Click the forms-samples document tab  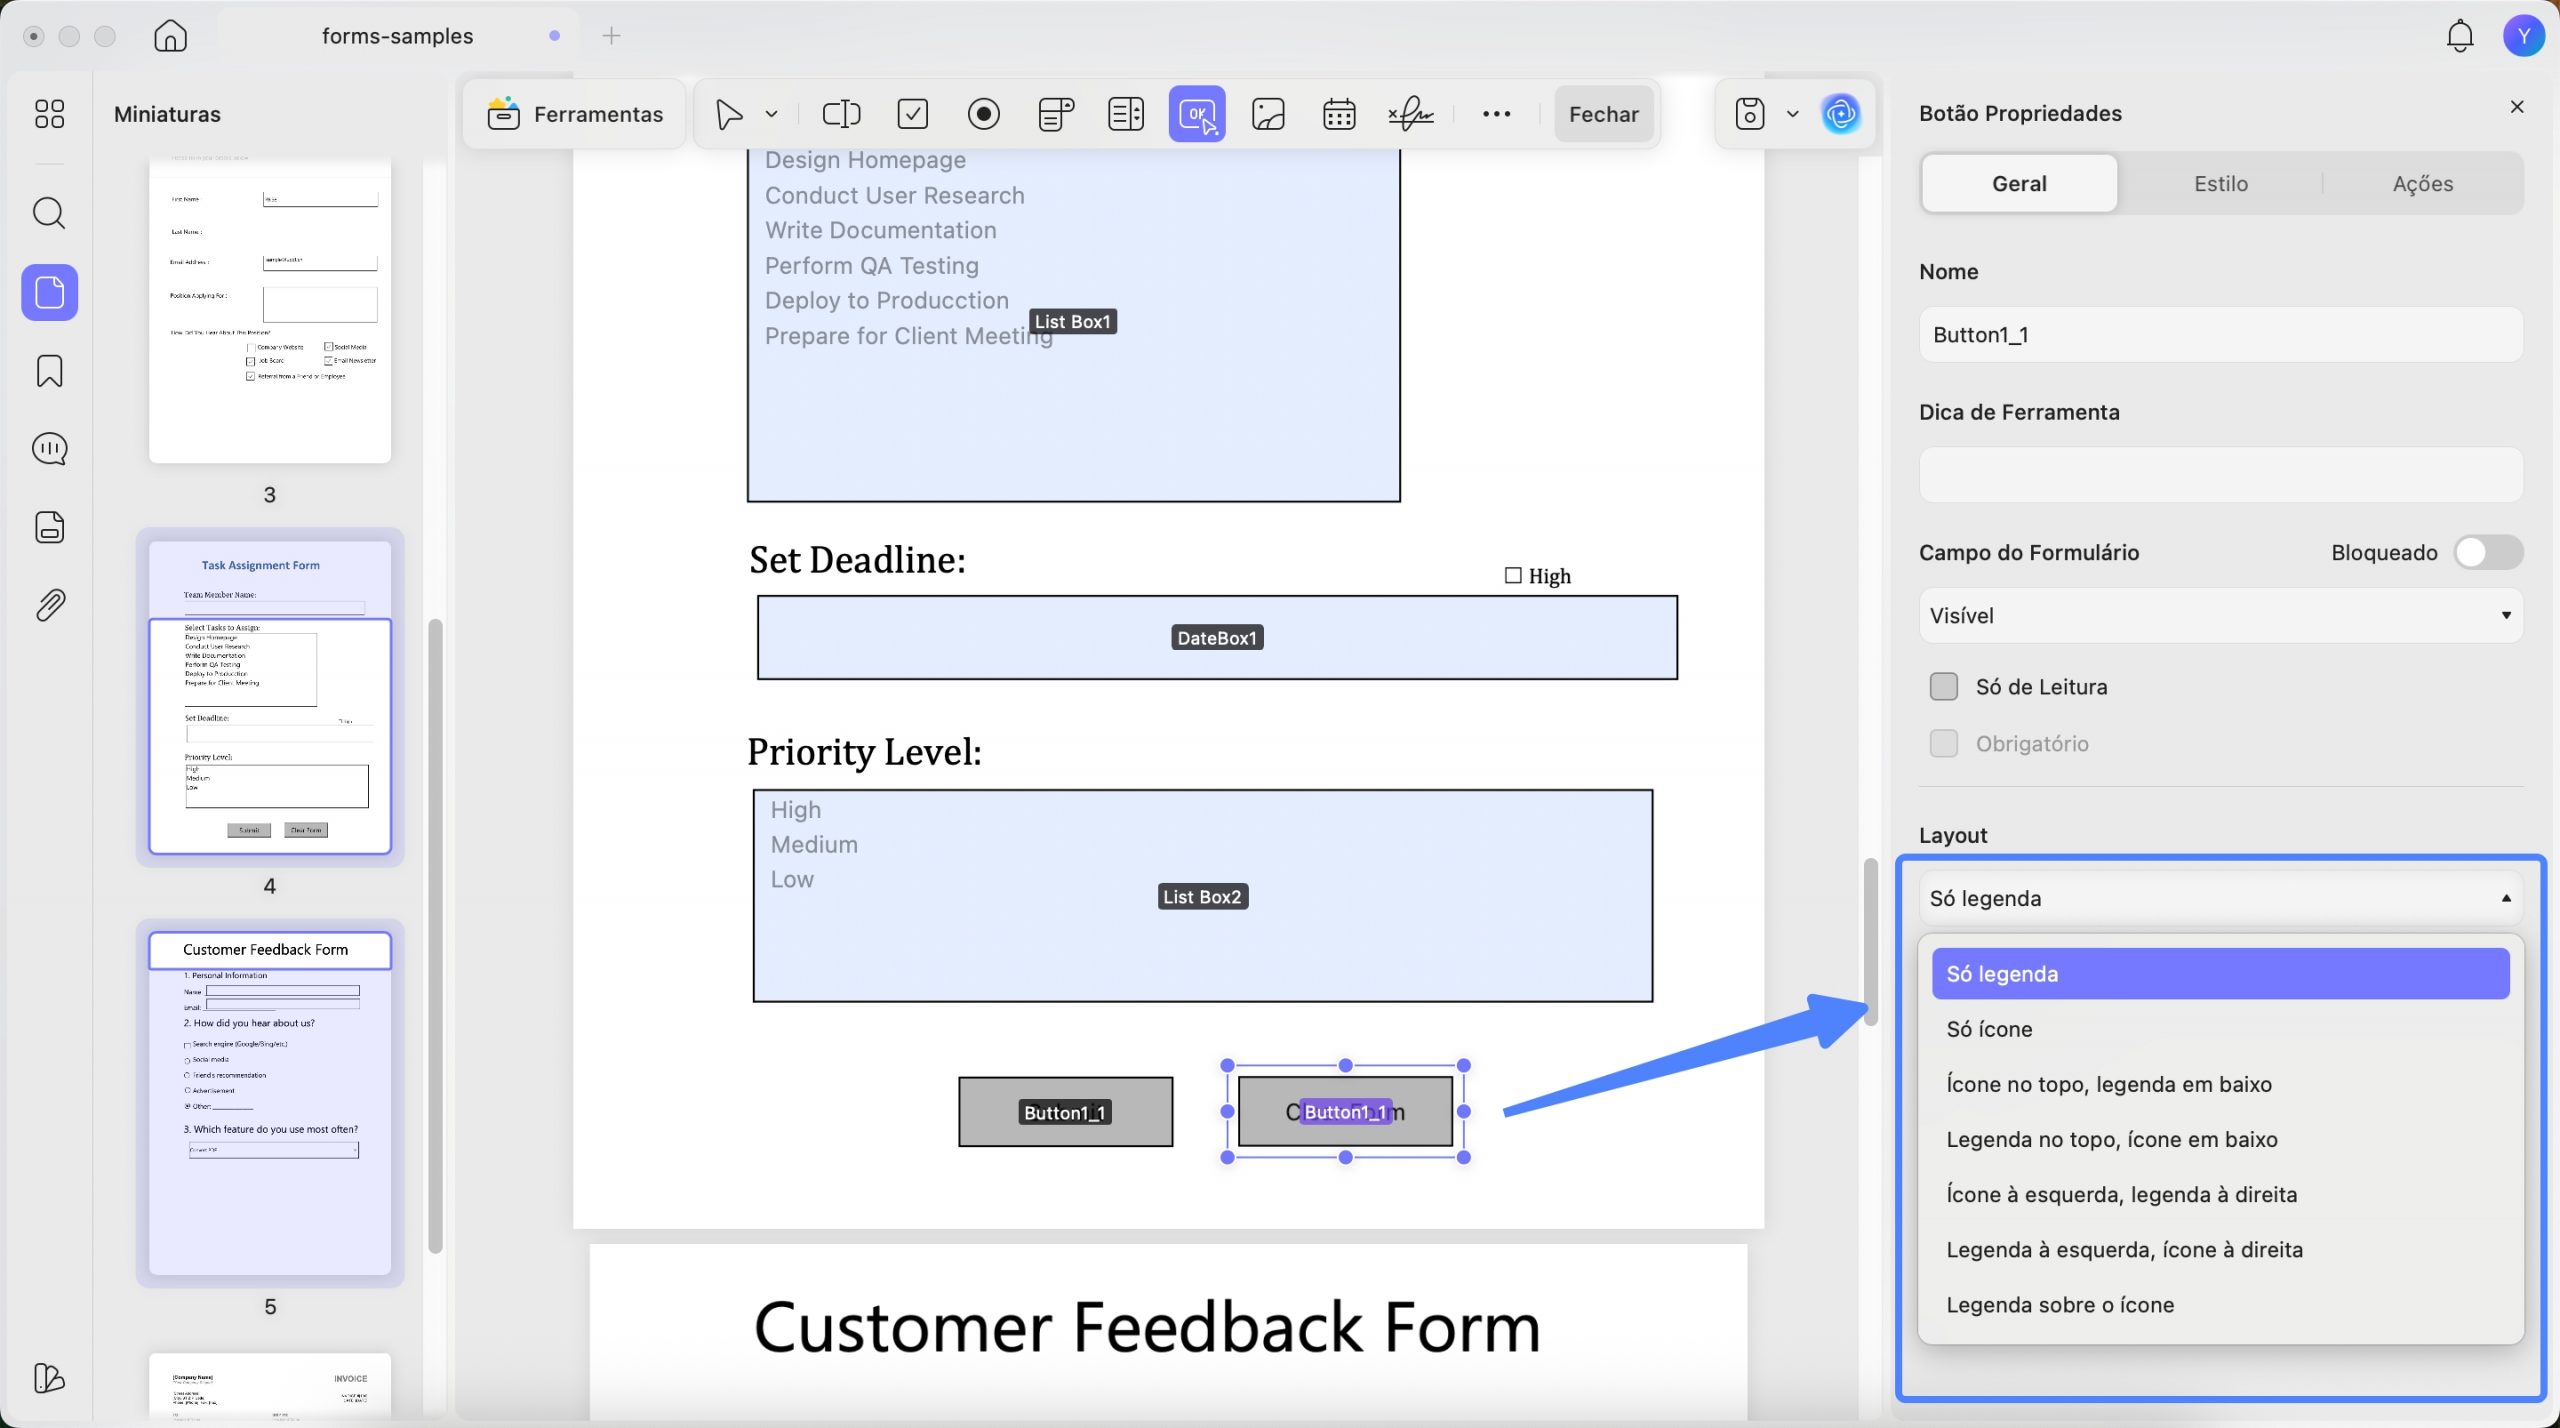(397, 36)
